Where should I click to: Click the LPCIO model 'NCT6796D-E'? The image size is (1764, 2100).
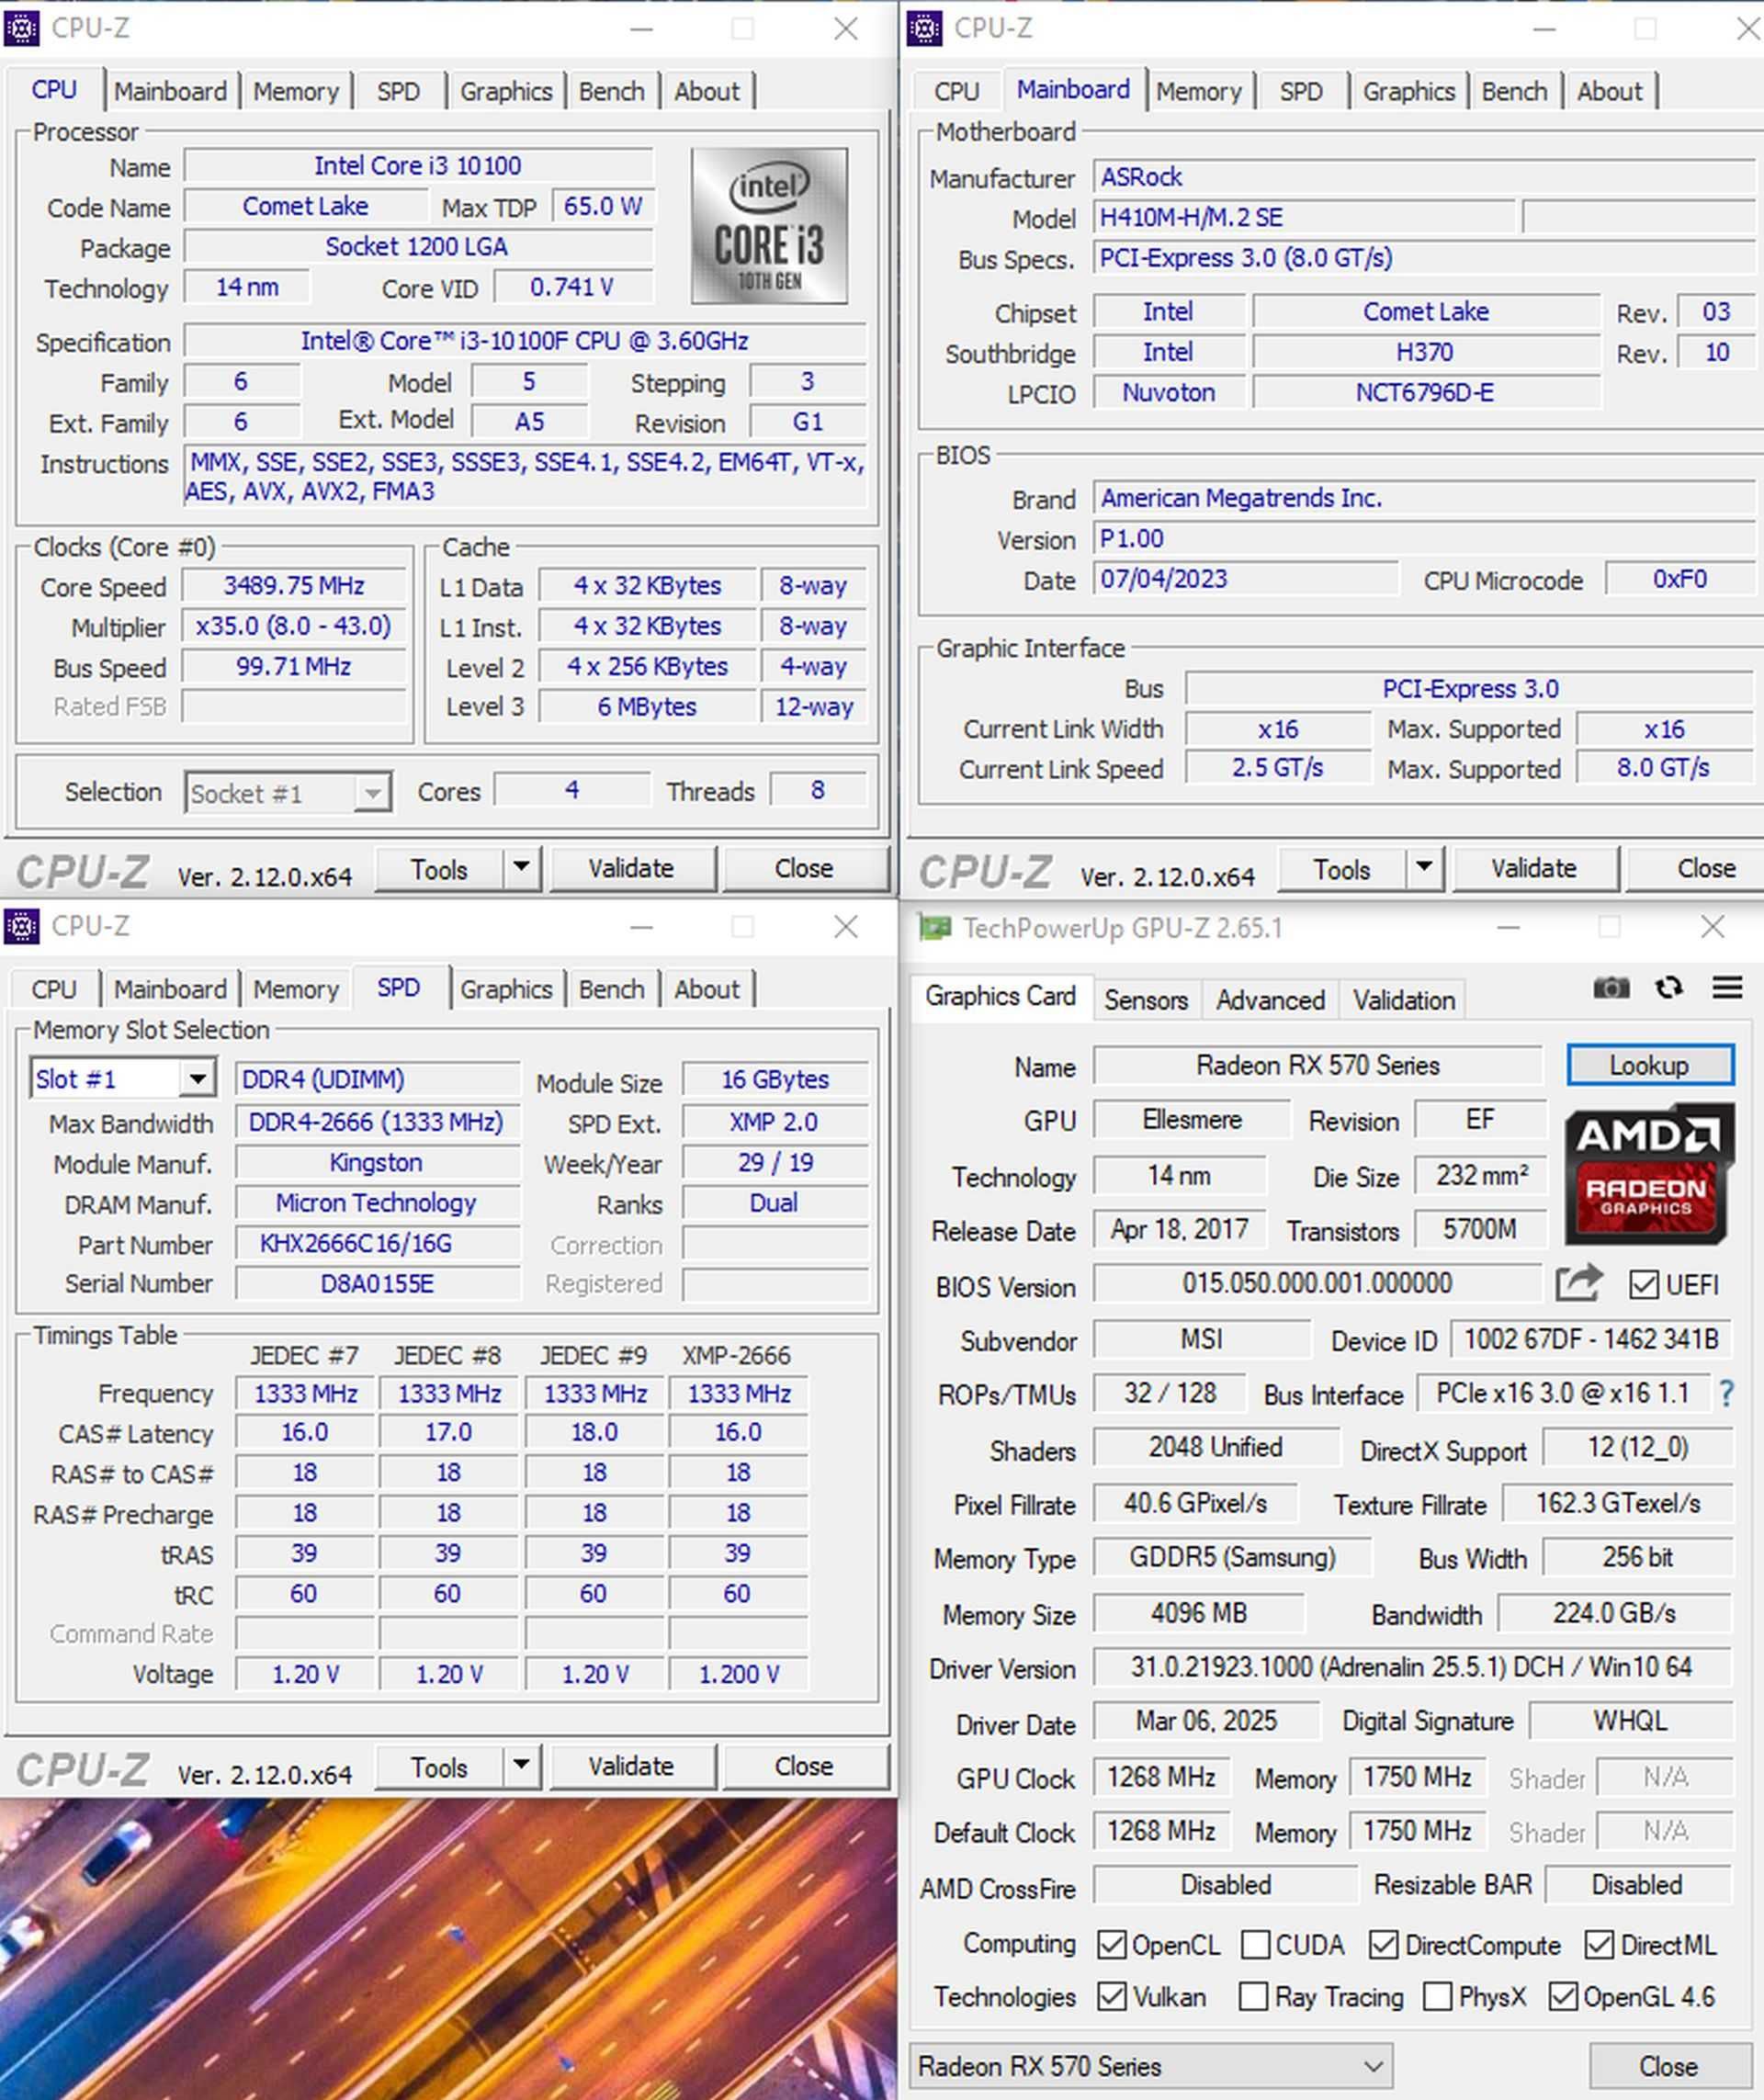click(x=1426, y=392)
